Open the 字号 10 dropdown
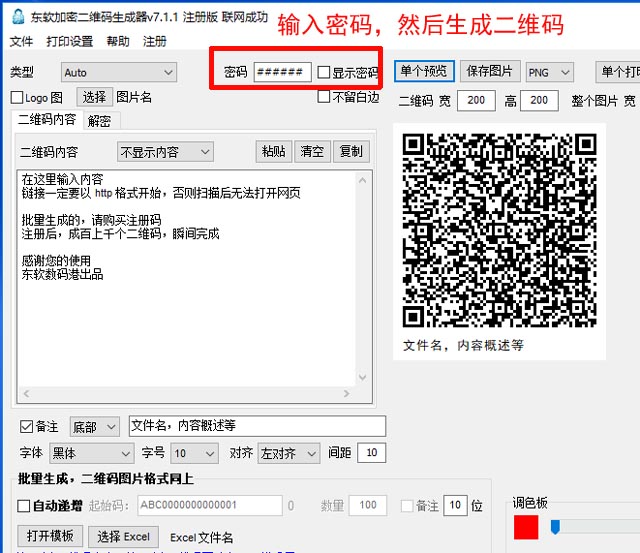This screenshot has height=553, width=640. [194, 453]
